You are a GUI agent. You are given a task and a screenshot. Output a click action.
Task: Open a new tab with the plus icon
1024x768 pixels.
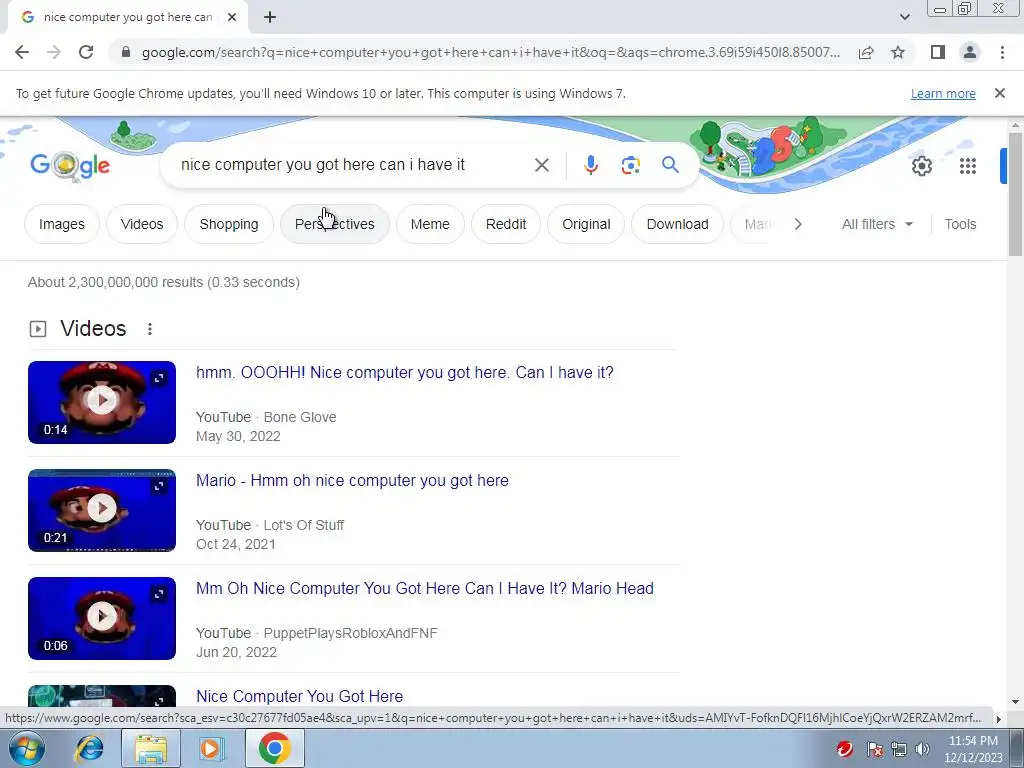(270, 18)
